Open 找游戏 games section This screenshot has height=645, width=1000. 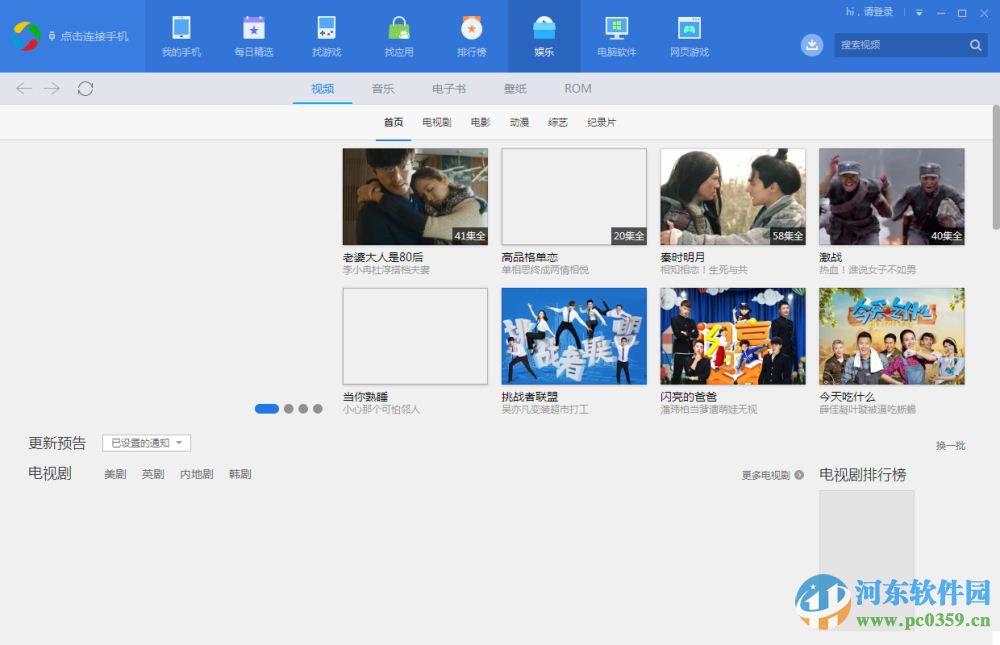(325, 36)
